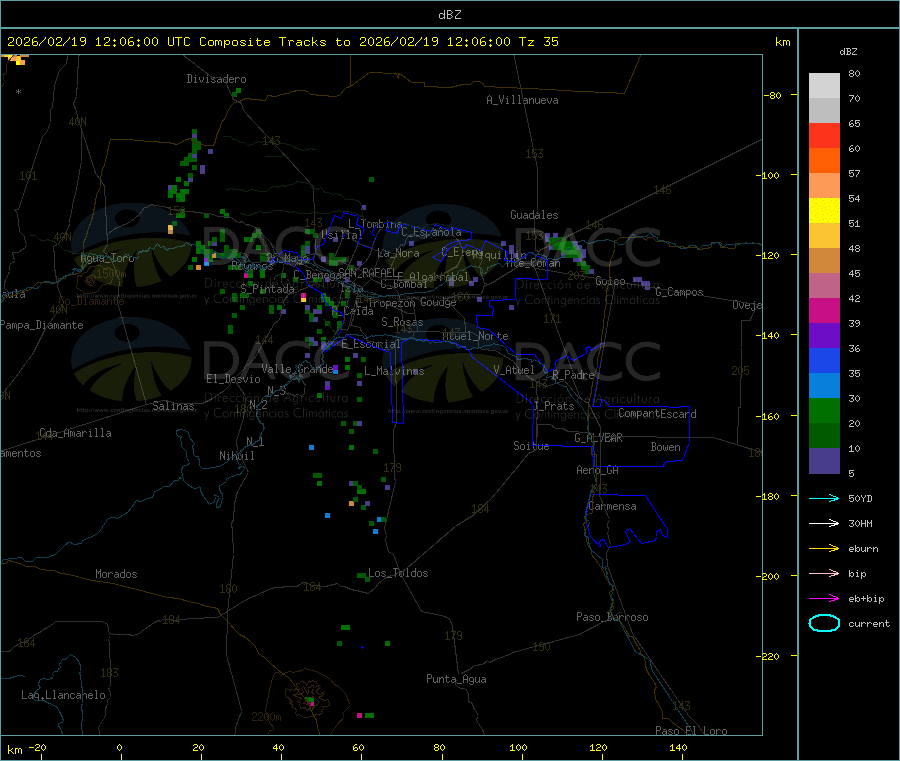Viewport: 900px width, 761px height.
Task: Select the indigo 5-10 dBZ color band
Action: click(824, 461)
